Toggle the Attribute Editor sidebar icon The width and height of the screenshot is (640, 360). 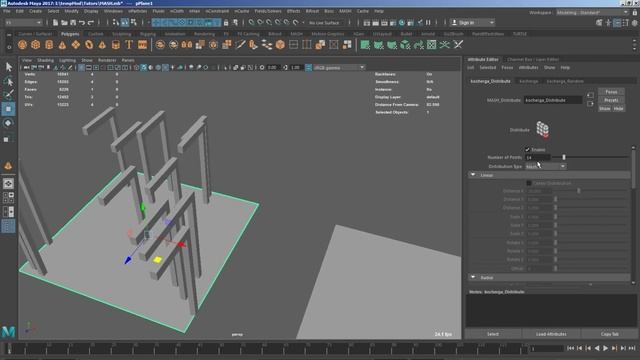(x=617, y=23)
